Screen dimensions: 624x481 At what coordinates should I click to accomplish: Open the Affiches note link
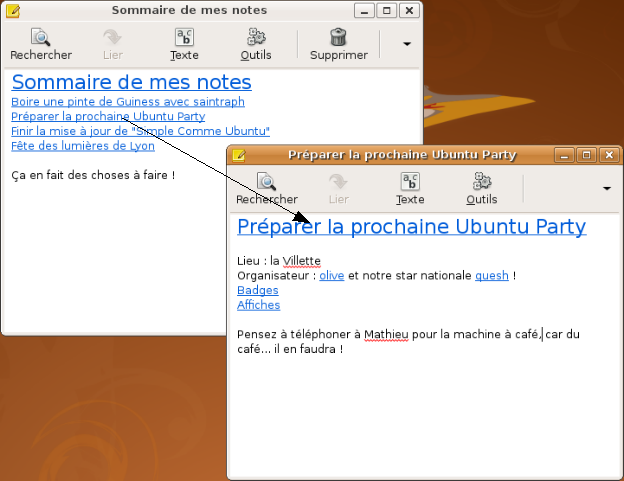pos(258,305)
